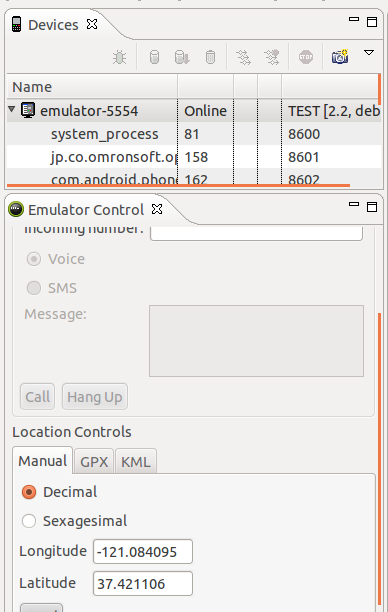The width and height of the screenshot is (388, 612).
Task: Select the Sexagesimal radio button
Action: pos(29,521)
